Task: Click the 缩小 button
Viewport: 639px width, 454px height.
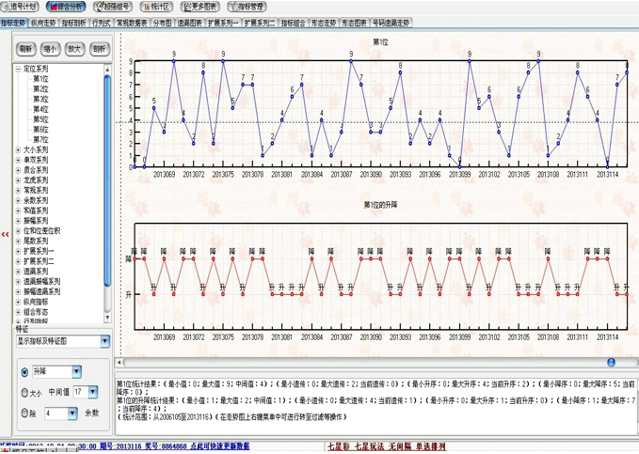Action: 50,49
